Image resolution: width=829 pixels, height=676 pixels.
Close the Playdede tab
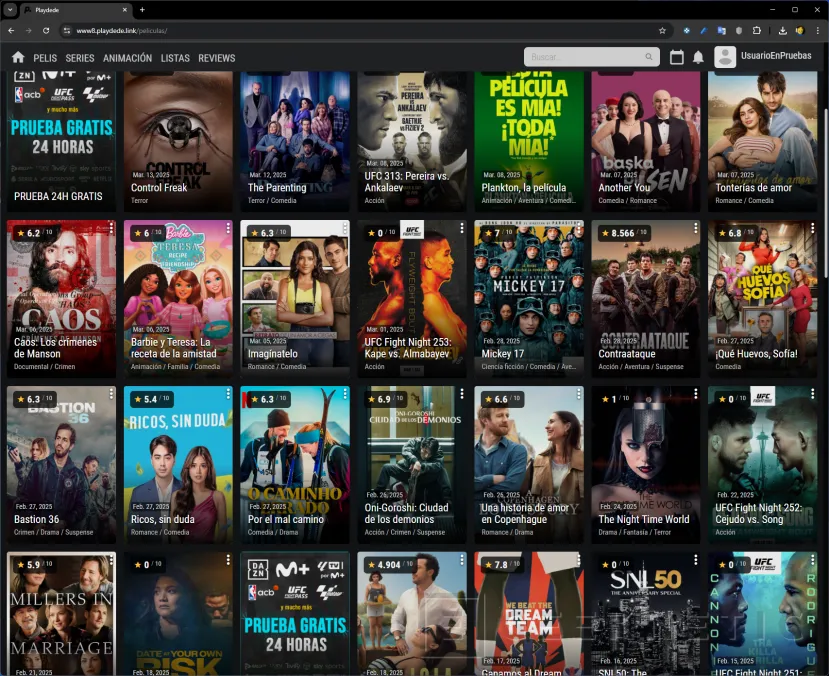125,10
